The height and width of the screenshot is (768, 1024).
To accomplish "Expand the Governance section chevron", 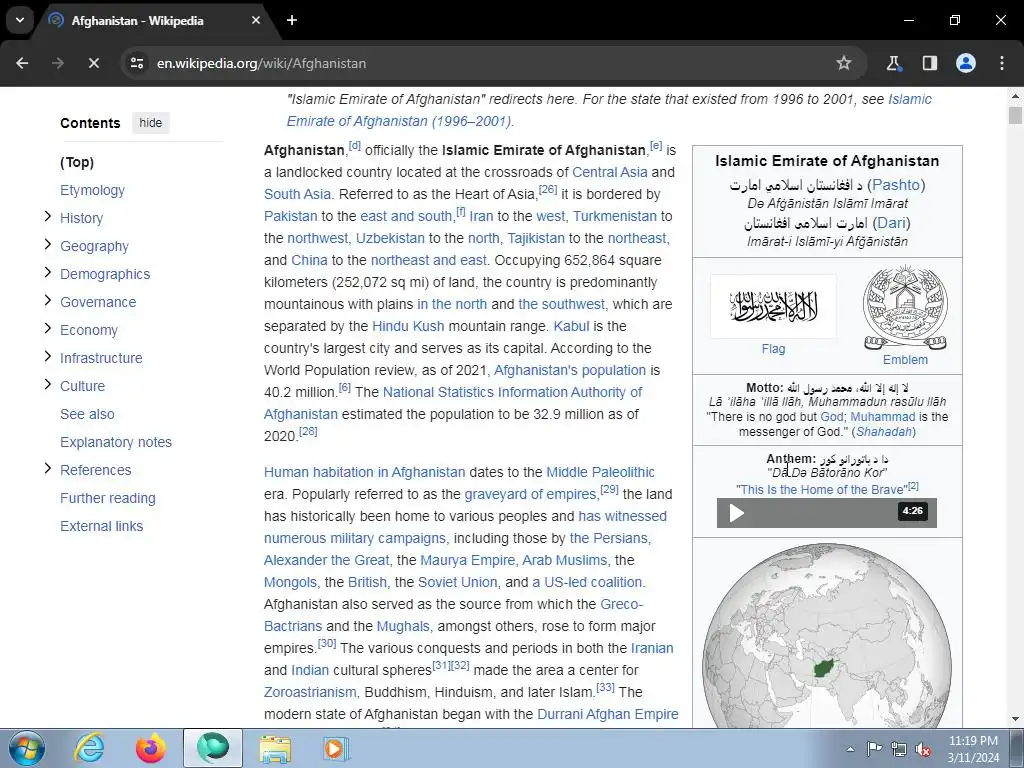I will (48, 300).
